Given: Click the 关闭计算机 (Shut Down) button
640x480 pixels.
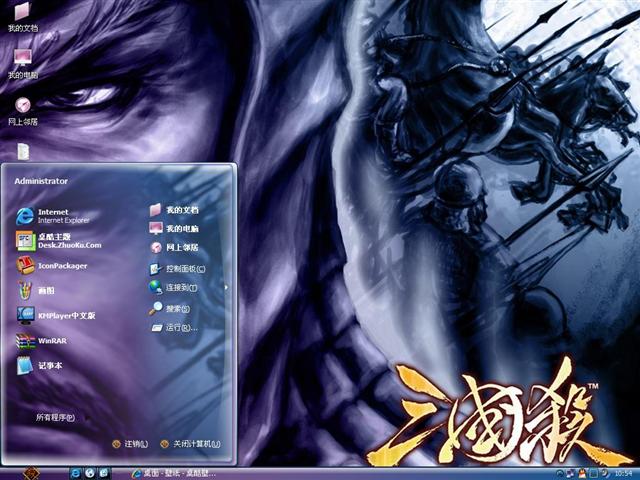Looking at the screenshot, I should [190, 444].
